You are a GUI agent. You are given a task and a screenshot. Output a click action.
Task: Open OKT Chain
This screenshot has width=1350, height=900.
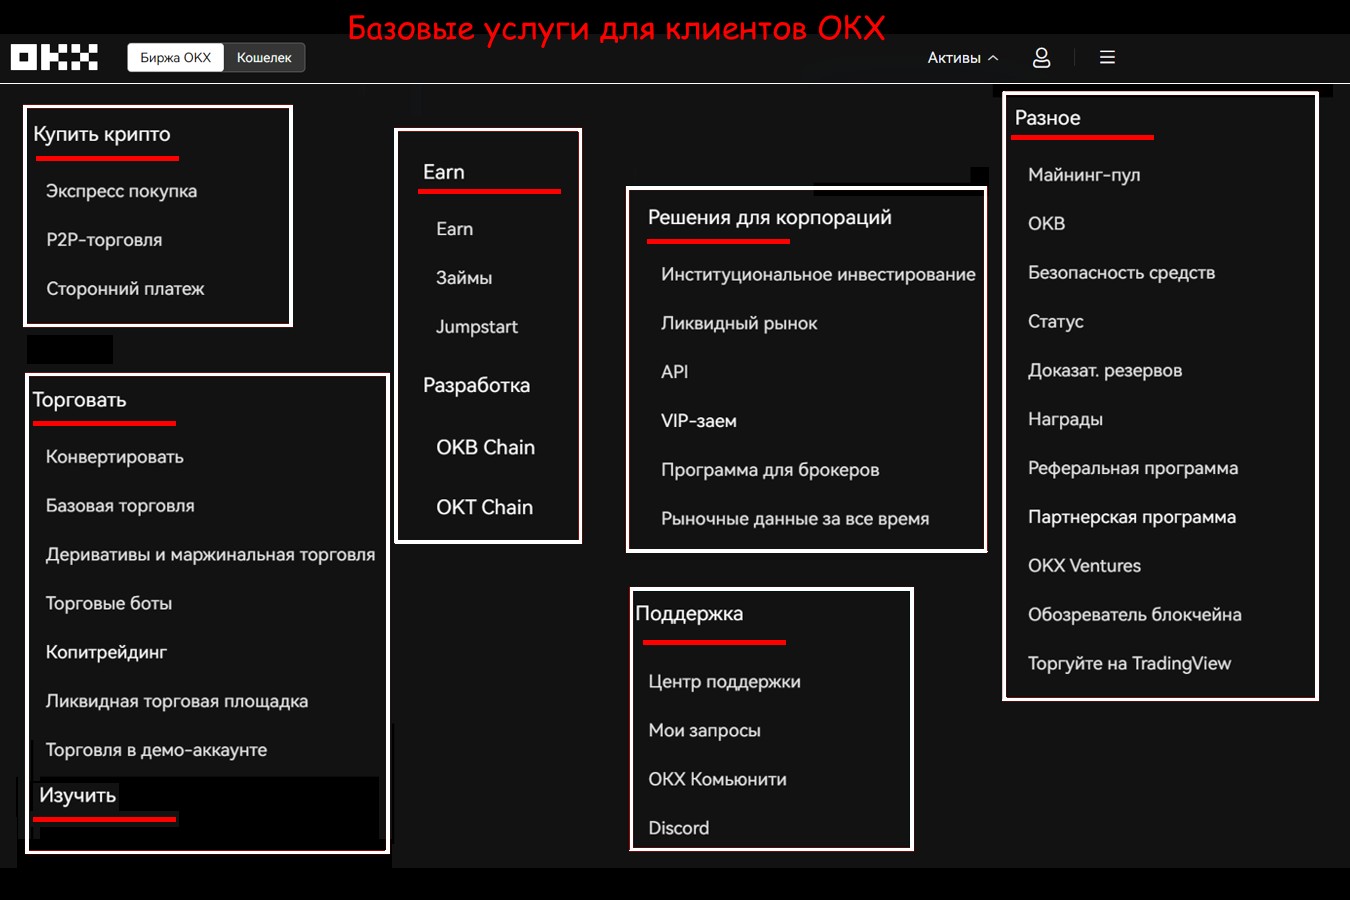(x=485, y=507)
